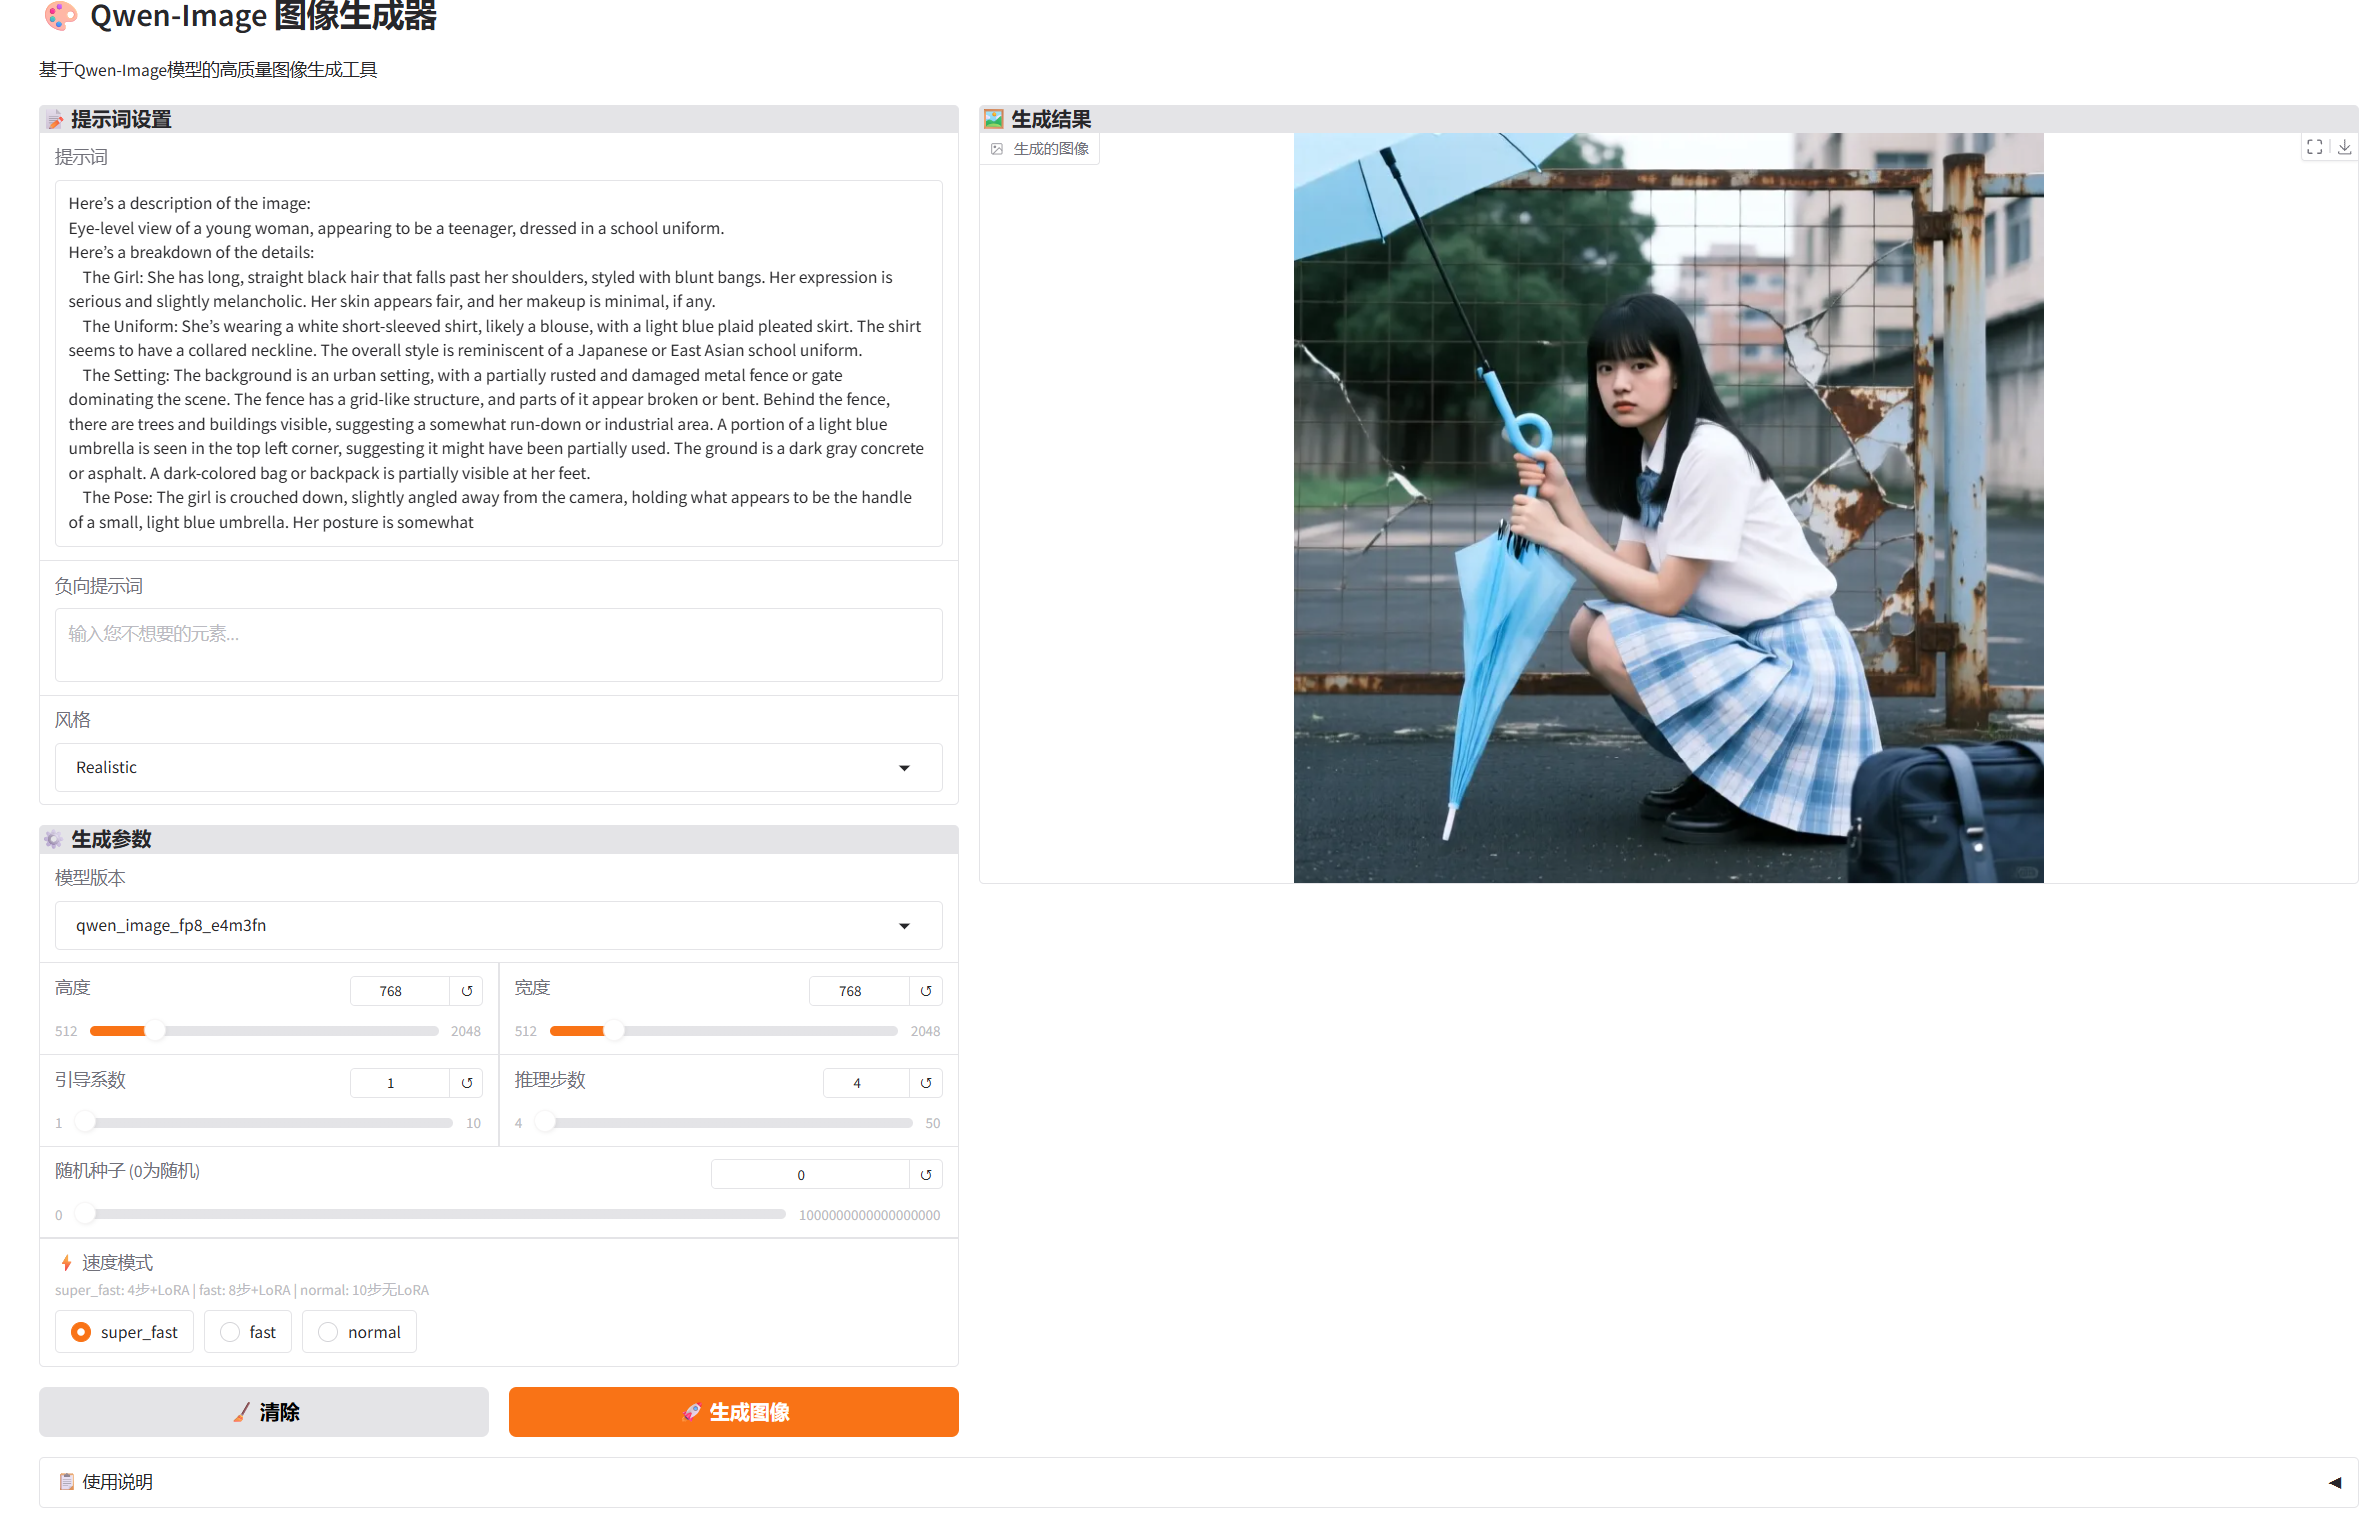The image size is (2369, 1516).
Task: Adjust the 引导系数 guidance slider
Action: coord(264,1123)
